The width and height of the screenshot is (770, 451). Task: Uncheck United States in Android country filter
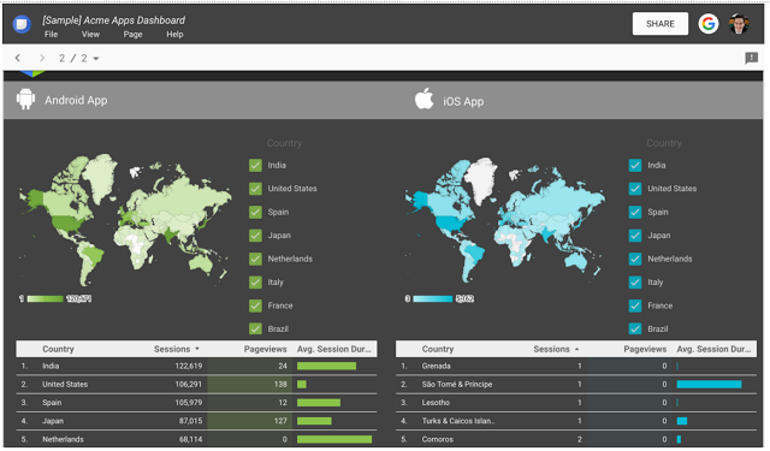255,189
